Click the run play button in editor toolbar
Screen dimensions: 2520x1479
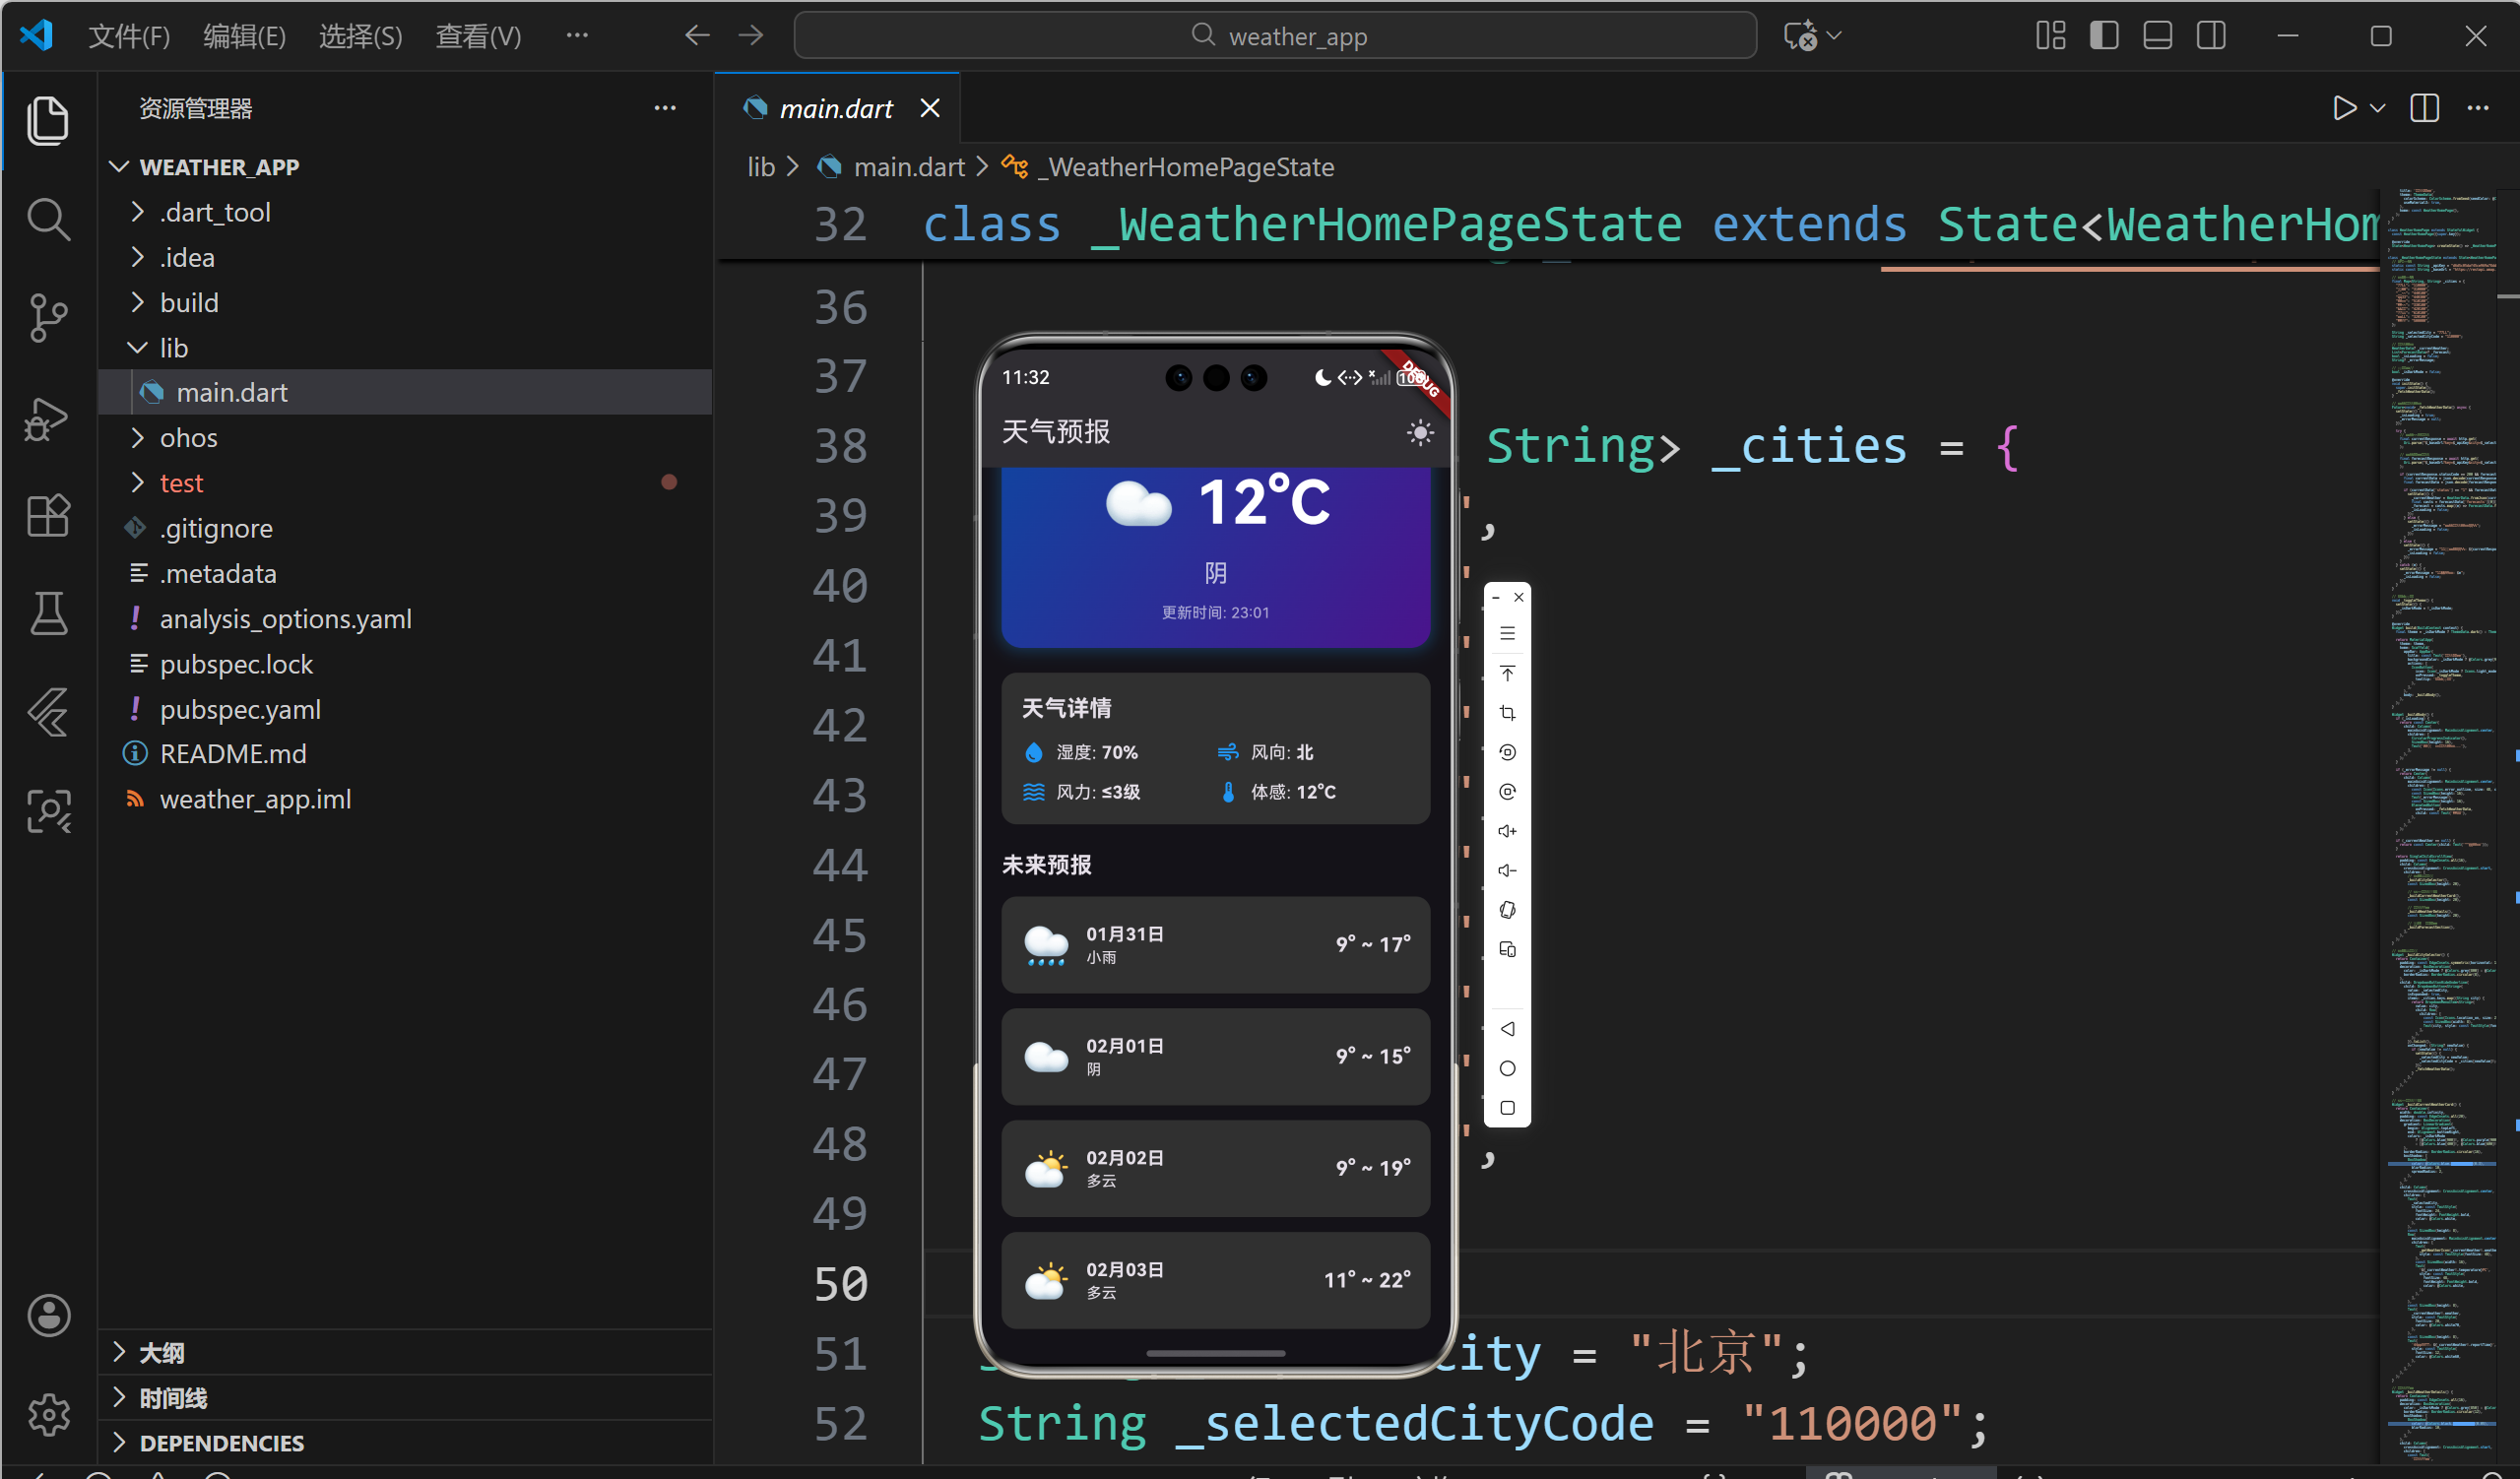pos(2344,108)
